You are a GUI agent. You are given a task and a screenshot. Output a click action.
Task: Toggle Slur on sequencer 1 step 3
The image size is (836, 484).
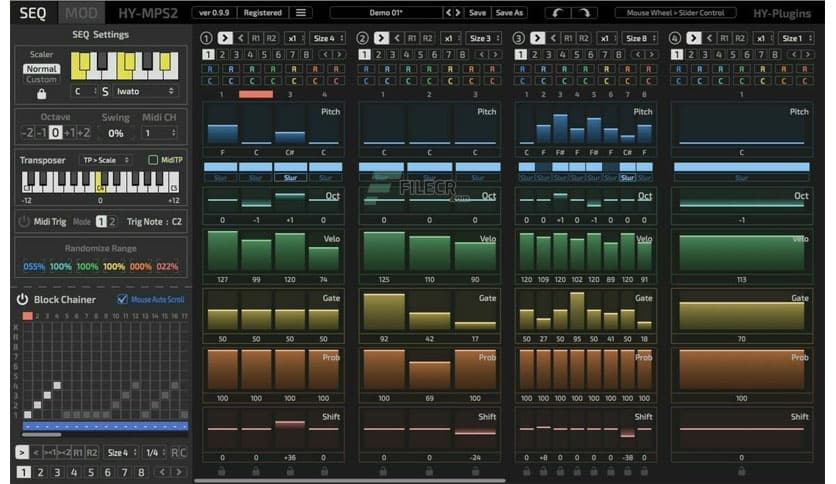(x=290, y=178)
